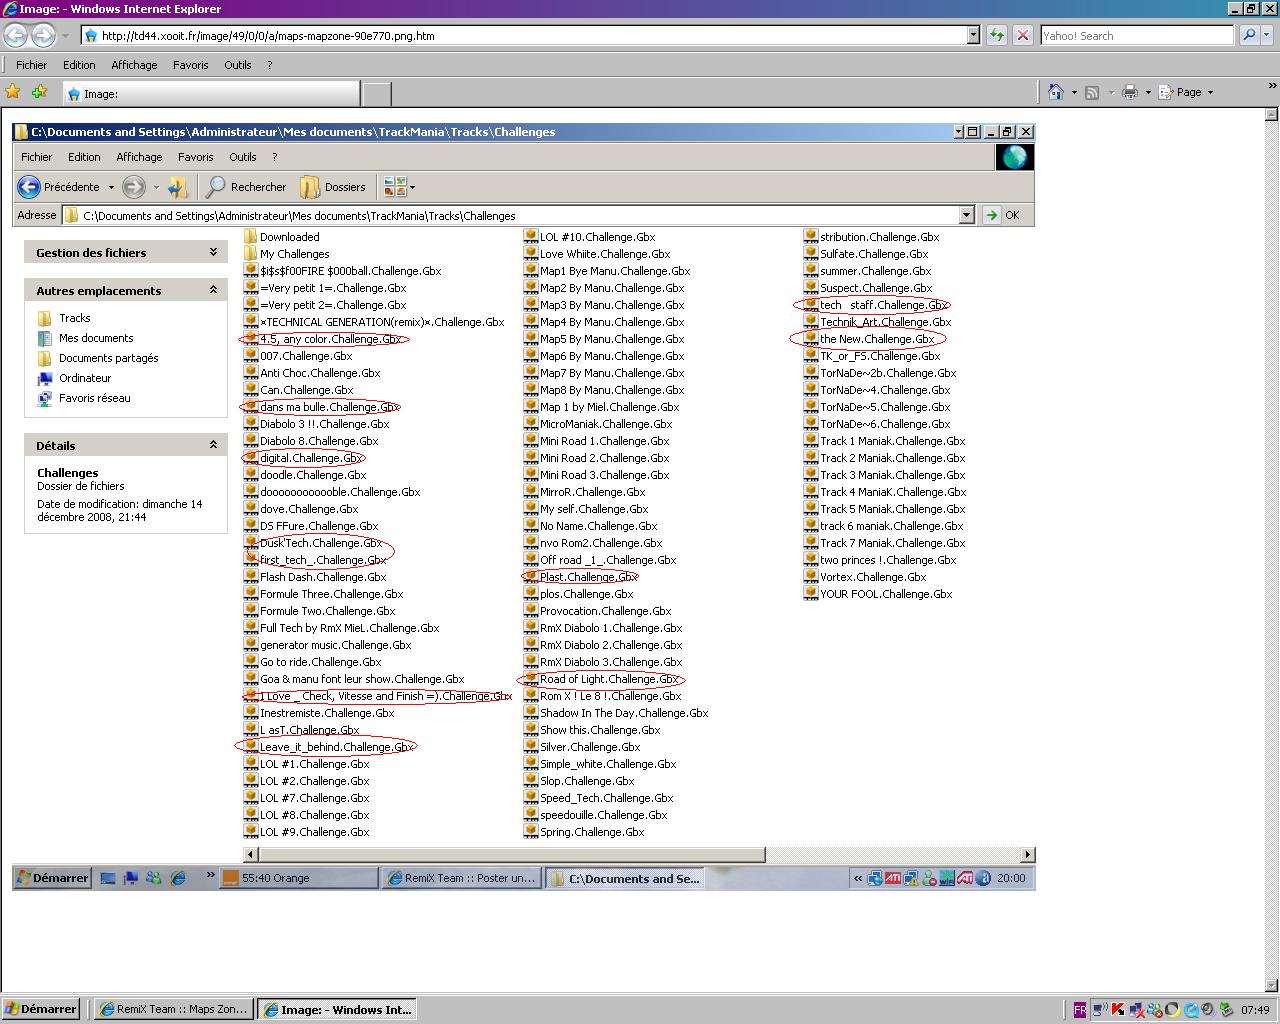Screen dimensions: 1280x1024
Task: Click the Views icon in Explorer toolbar
Action: 394,187
